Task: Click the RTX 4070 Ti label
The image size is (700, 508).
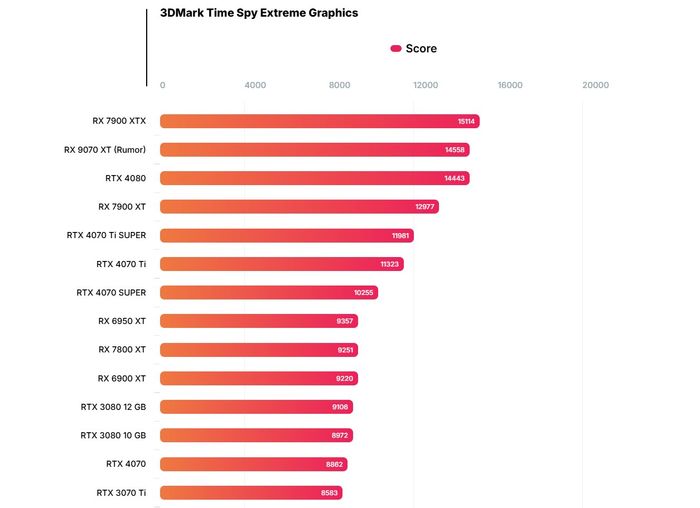Action: click(x=121, y=264)
